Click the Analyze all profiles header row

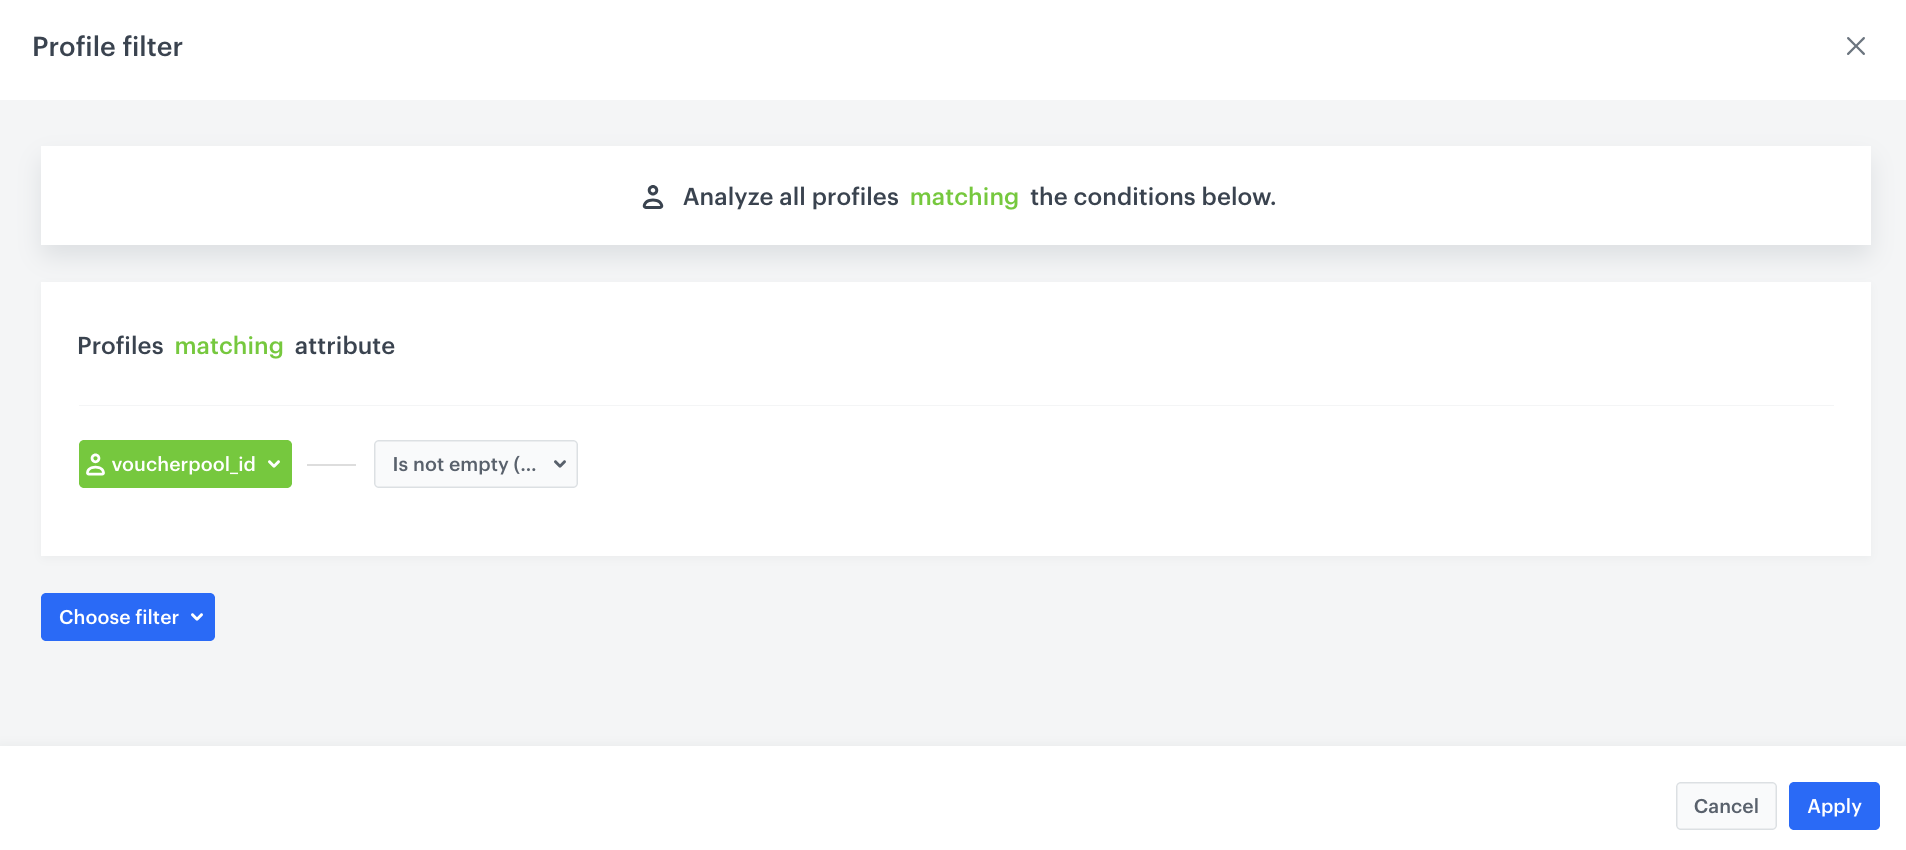[x=955, y=196]
